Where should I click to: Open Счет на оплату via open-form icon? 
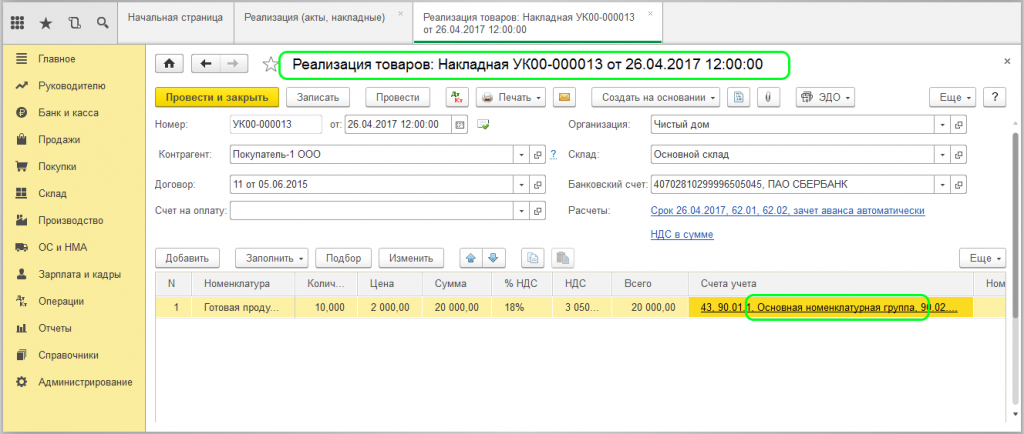[x=537, y=211]
